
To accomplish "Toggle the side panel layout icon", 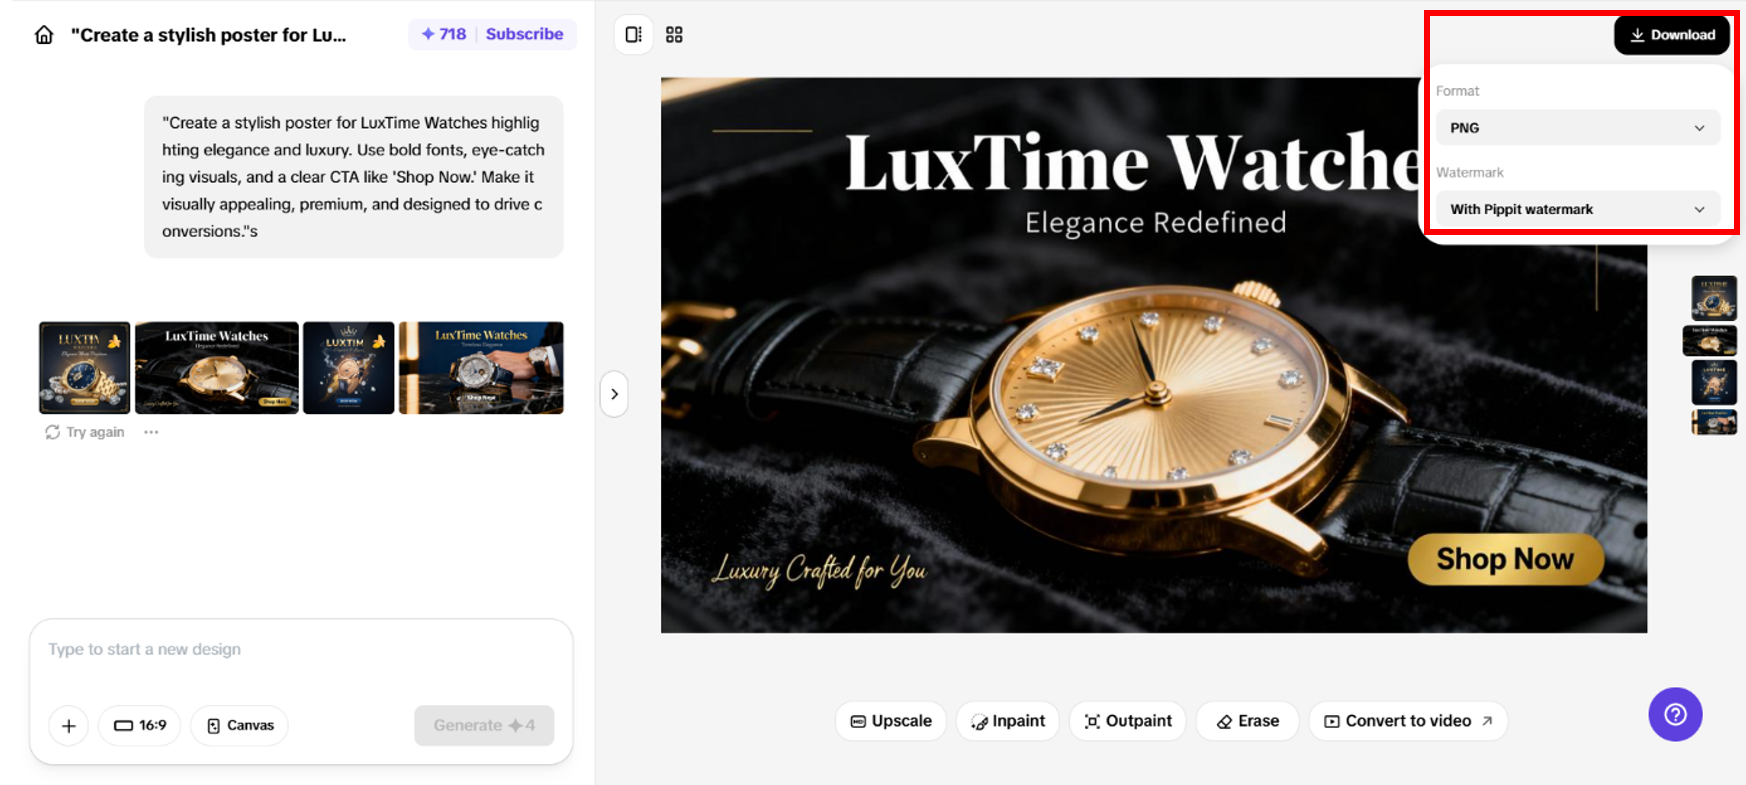I will coord(634,35).
